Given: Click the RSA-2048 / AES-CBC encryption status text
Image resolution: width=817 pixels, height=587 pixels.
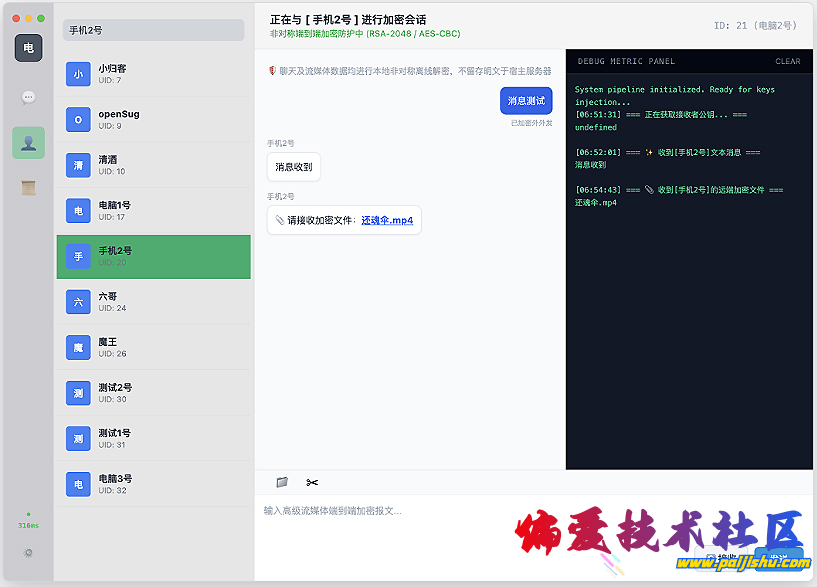Looking at the screenshot, I should [414, 33].
